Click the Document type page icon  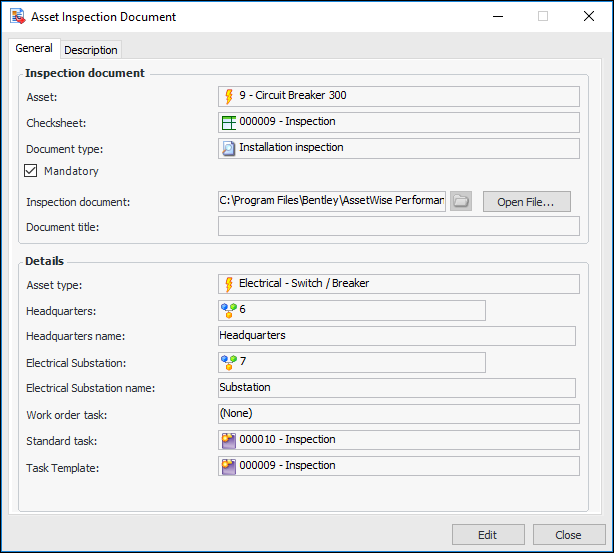[x=229, y=148]
